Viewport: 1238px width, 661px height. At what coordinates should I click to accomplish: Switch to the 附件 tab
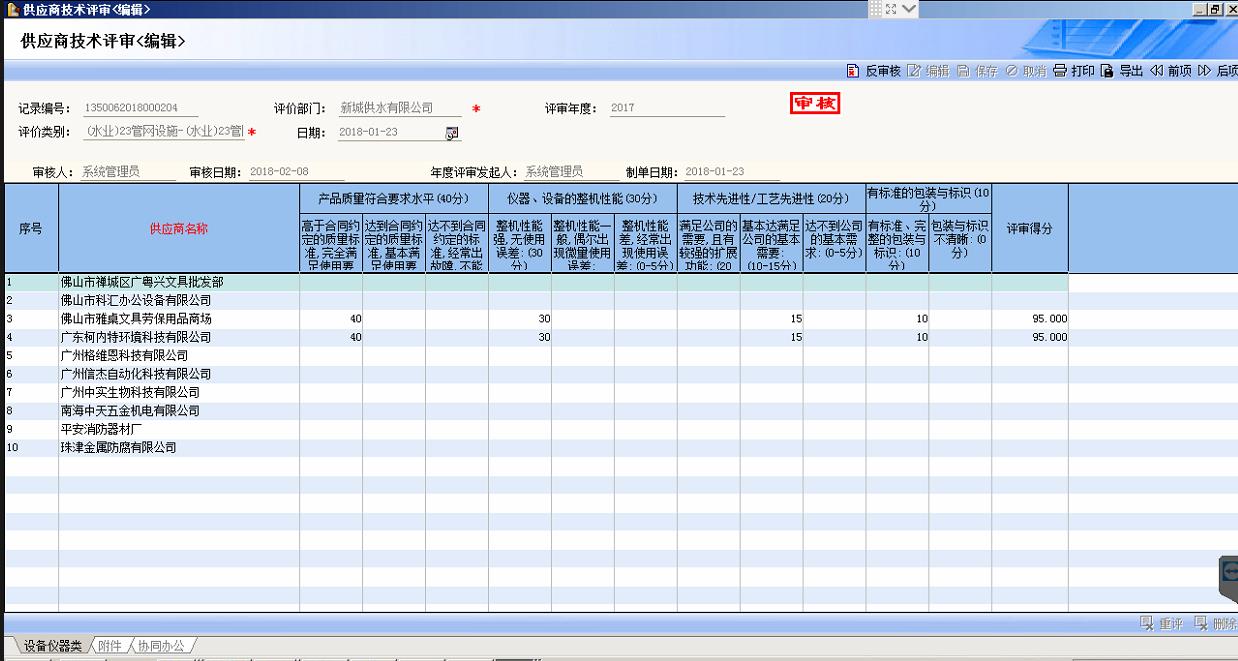(110, 646)
